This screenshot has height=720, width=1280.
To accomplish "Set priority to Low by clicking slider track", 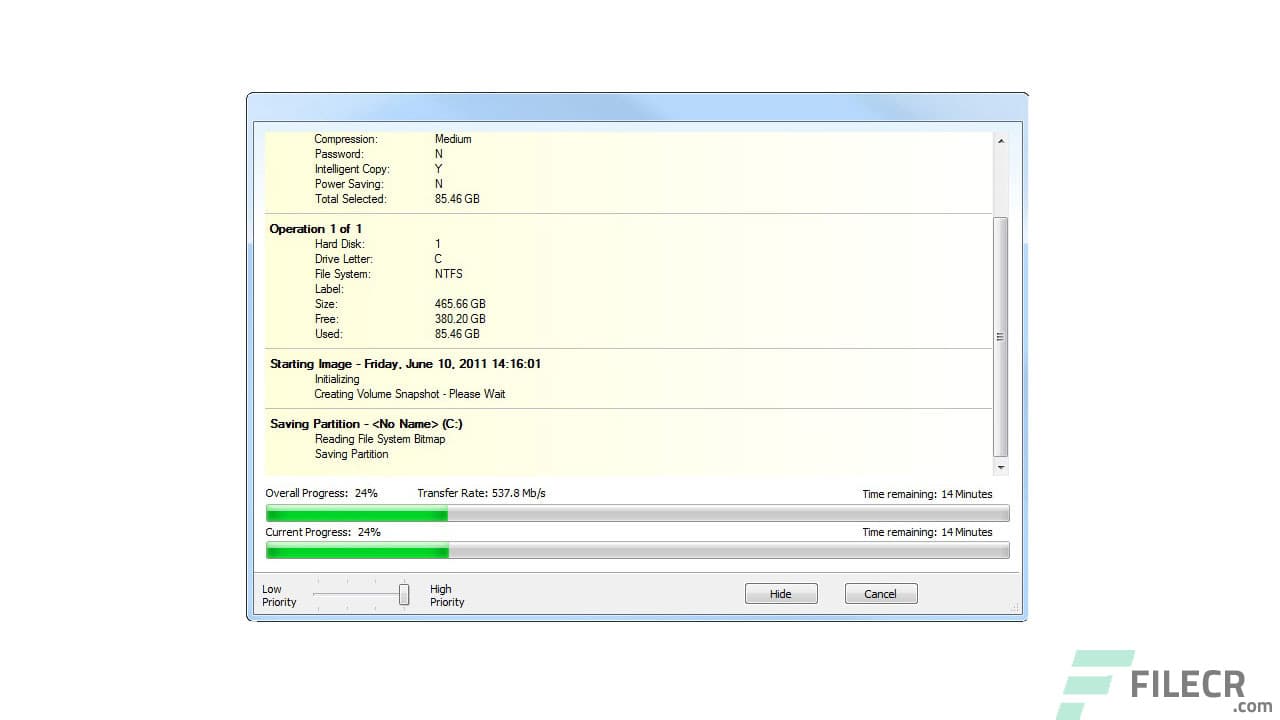I will pyautogui.click(x=320, y=593).
